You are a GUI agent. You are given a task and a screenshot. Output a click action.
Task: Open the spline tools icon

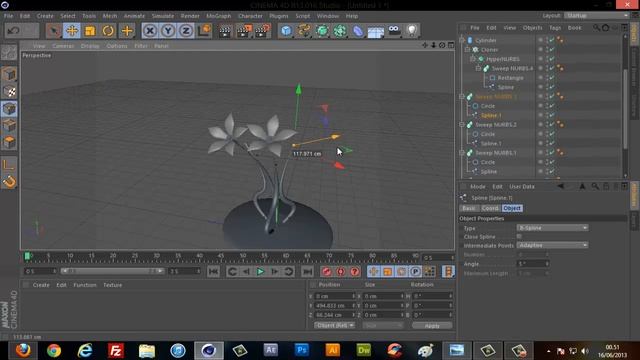304,31
